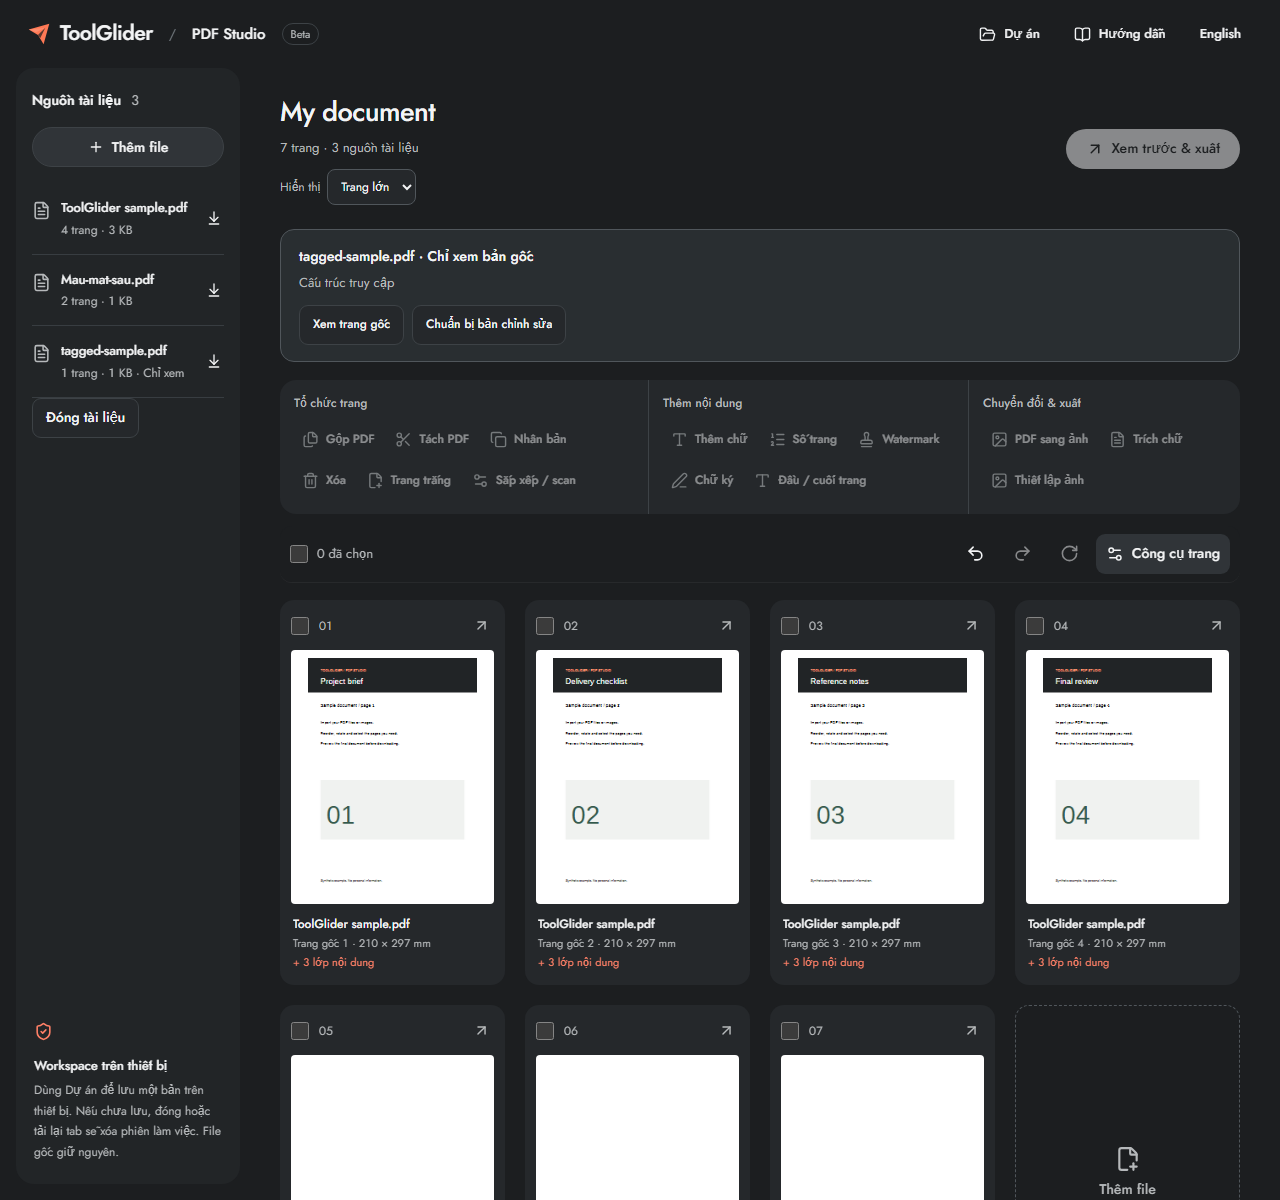This screenshot has width=1280, height=1200.
Task: Select the Final review page 04 thumbnail
Action: coord(1127,777)
